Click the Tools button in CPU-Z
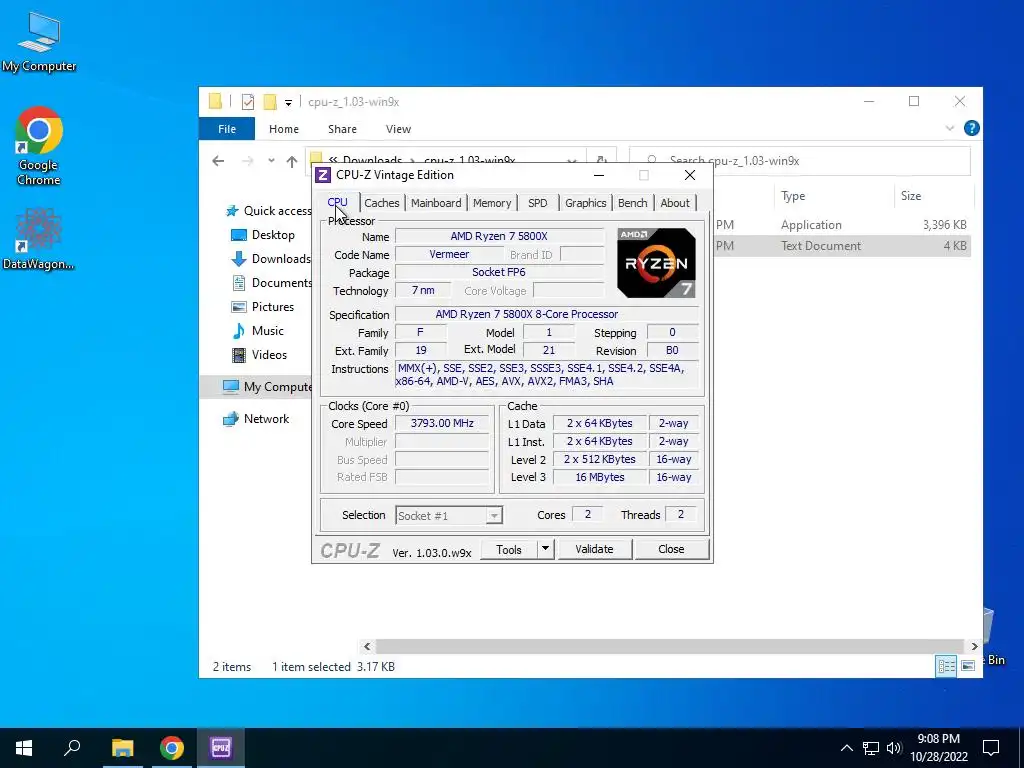 509,549
